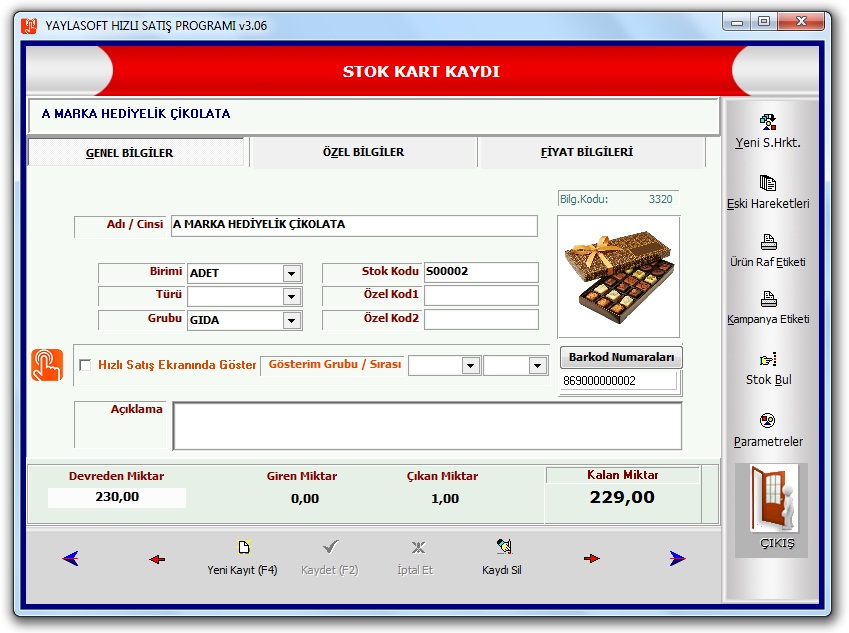Screen dimensions: 849x633
Task: Click Yeni Kayıt (F4) icon
Action: tap(244, 547)
